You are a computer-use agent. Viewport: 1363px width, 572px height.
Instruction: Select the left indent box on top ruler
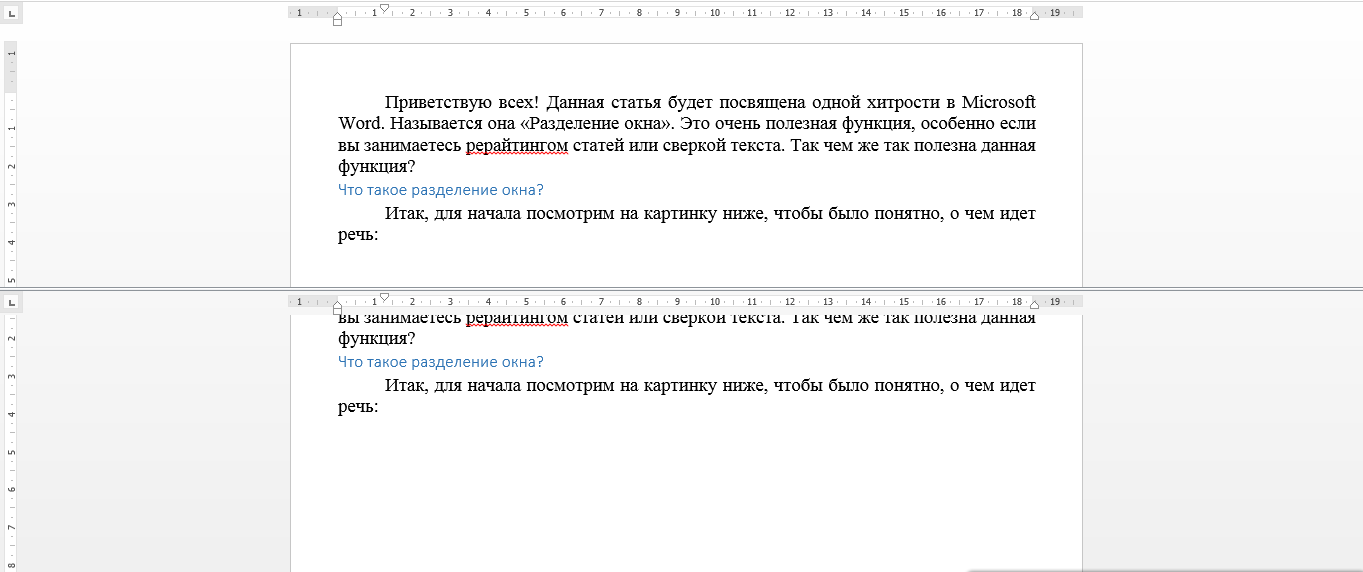click(337, 21)
